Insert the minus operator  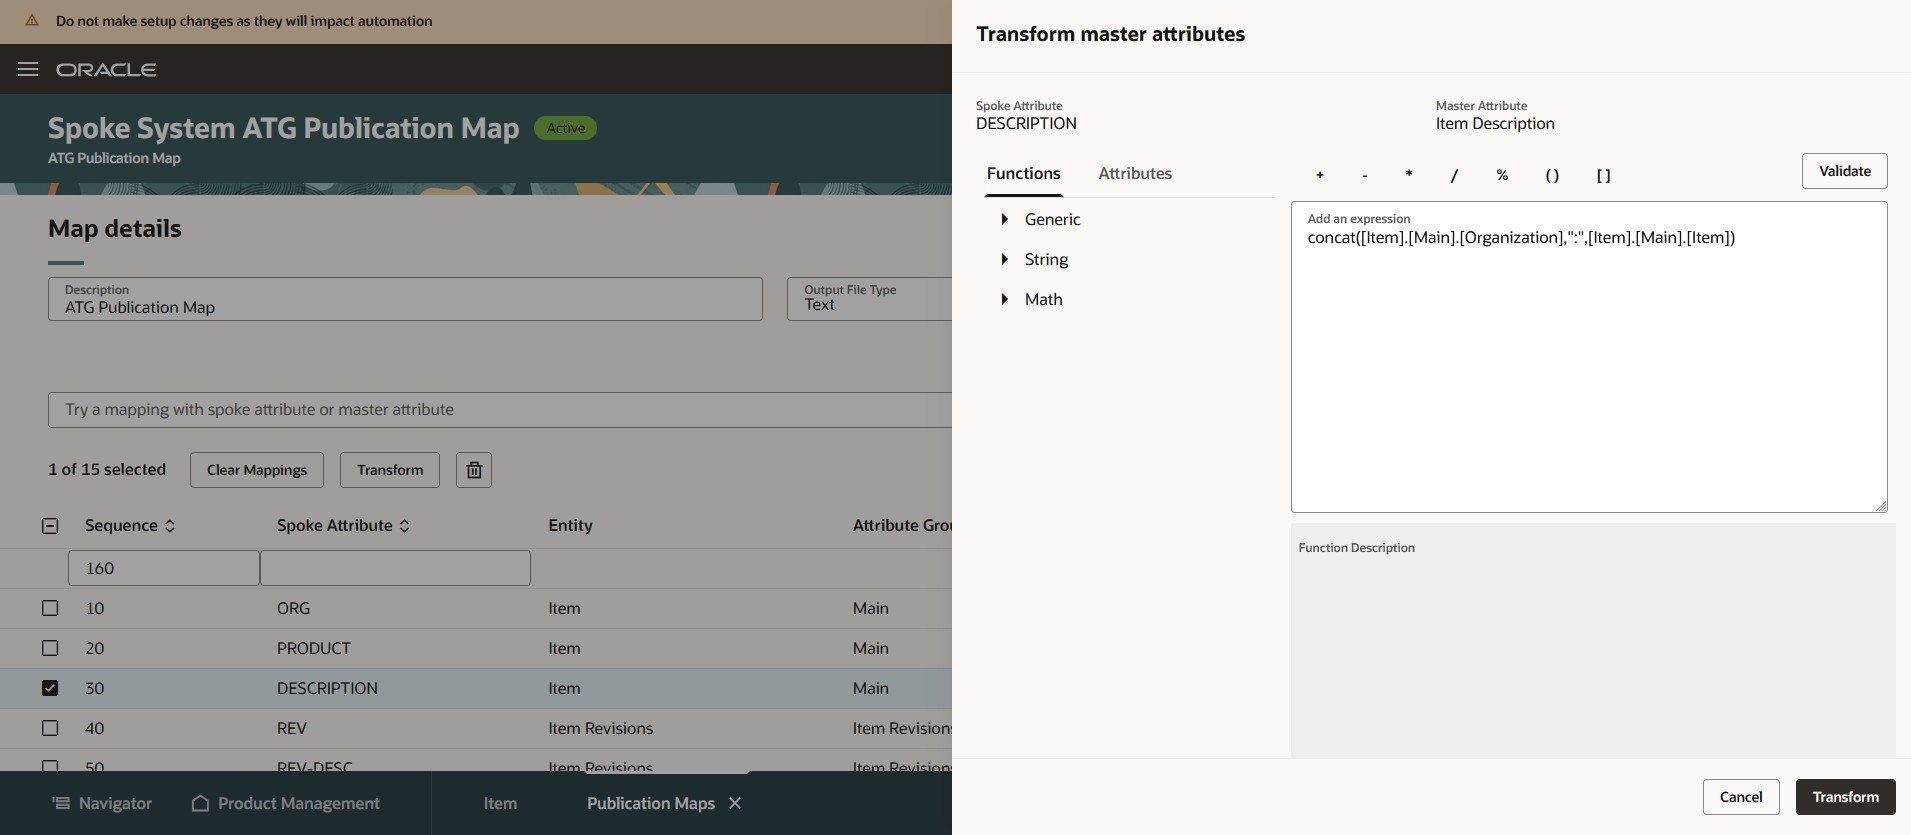pyautogui.click(x=1364, y=175)
